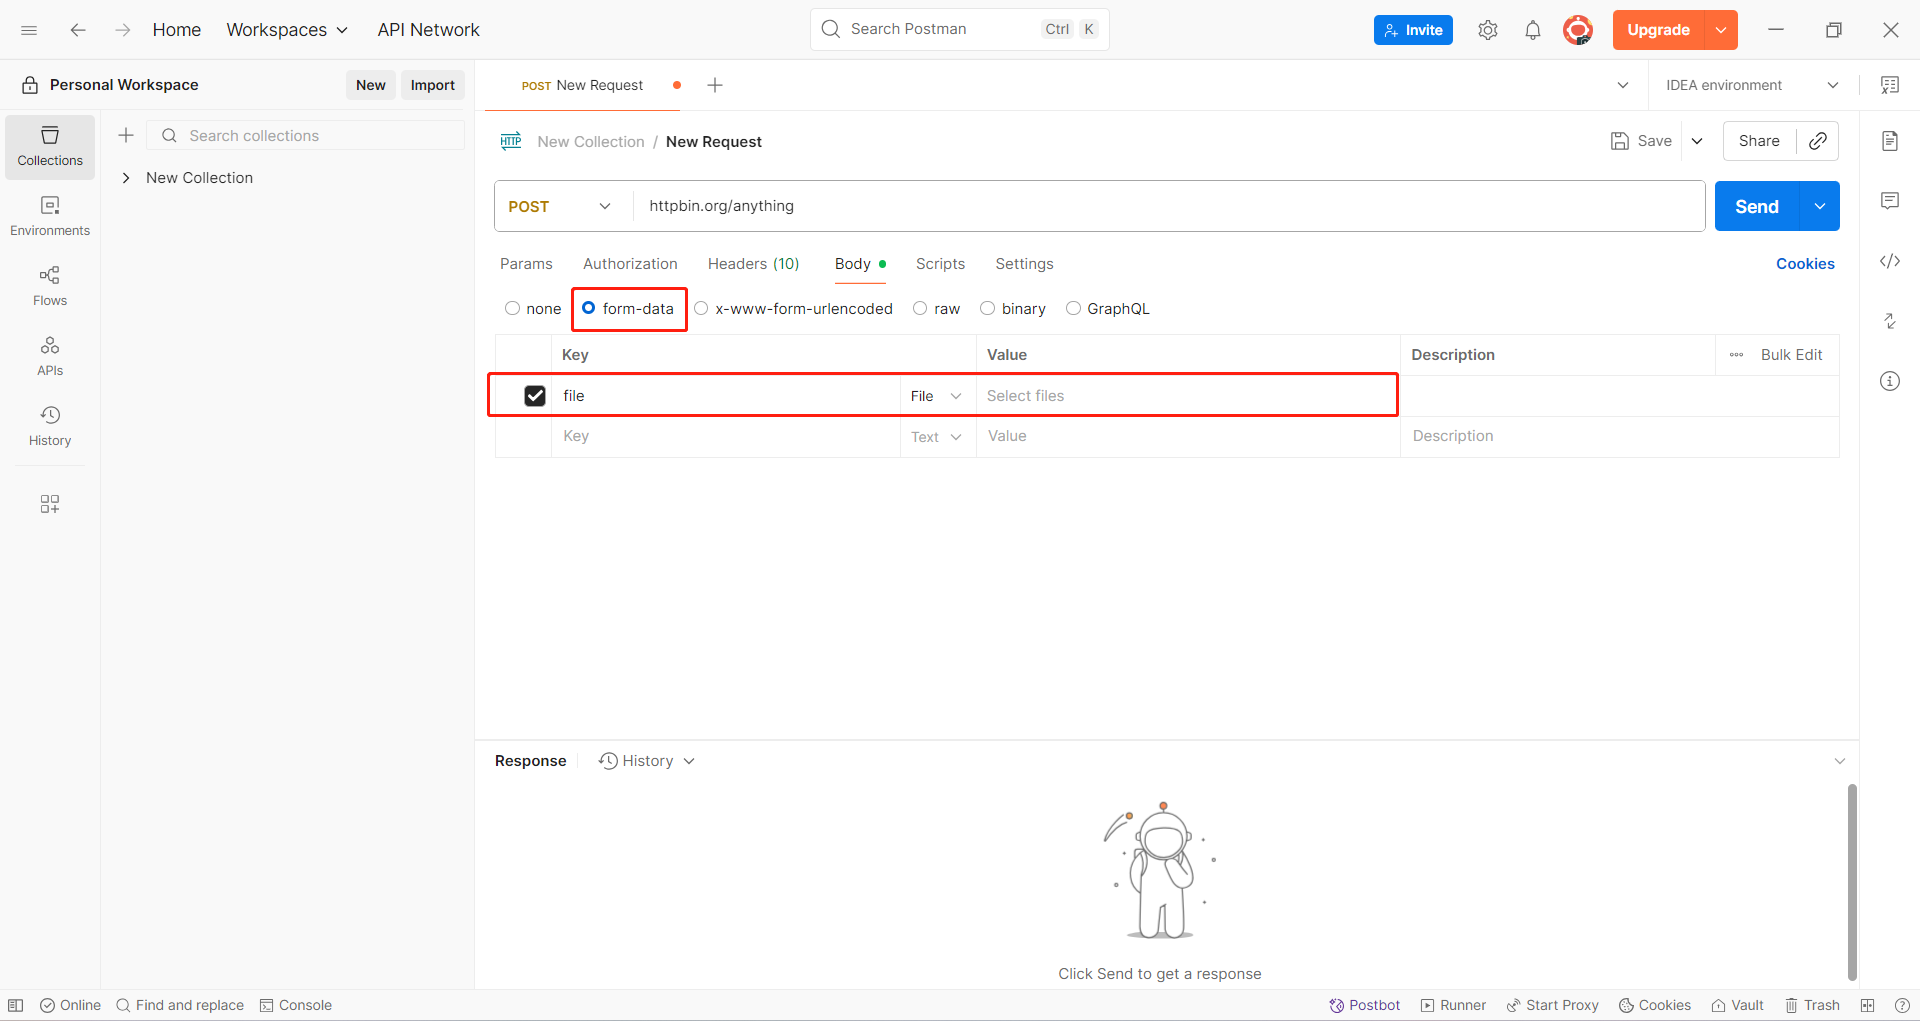Image resolution: width=1920 pixels, height=1021 pixels.
Task: Select the binary body type option
Action: (x=988, y=308)
